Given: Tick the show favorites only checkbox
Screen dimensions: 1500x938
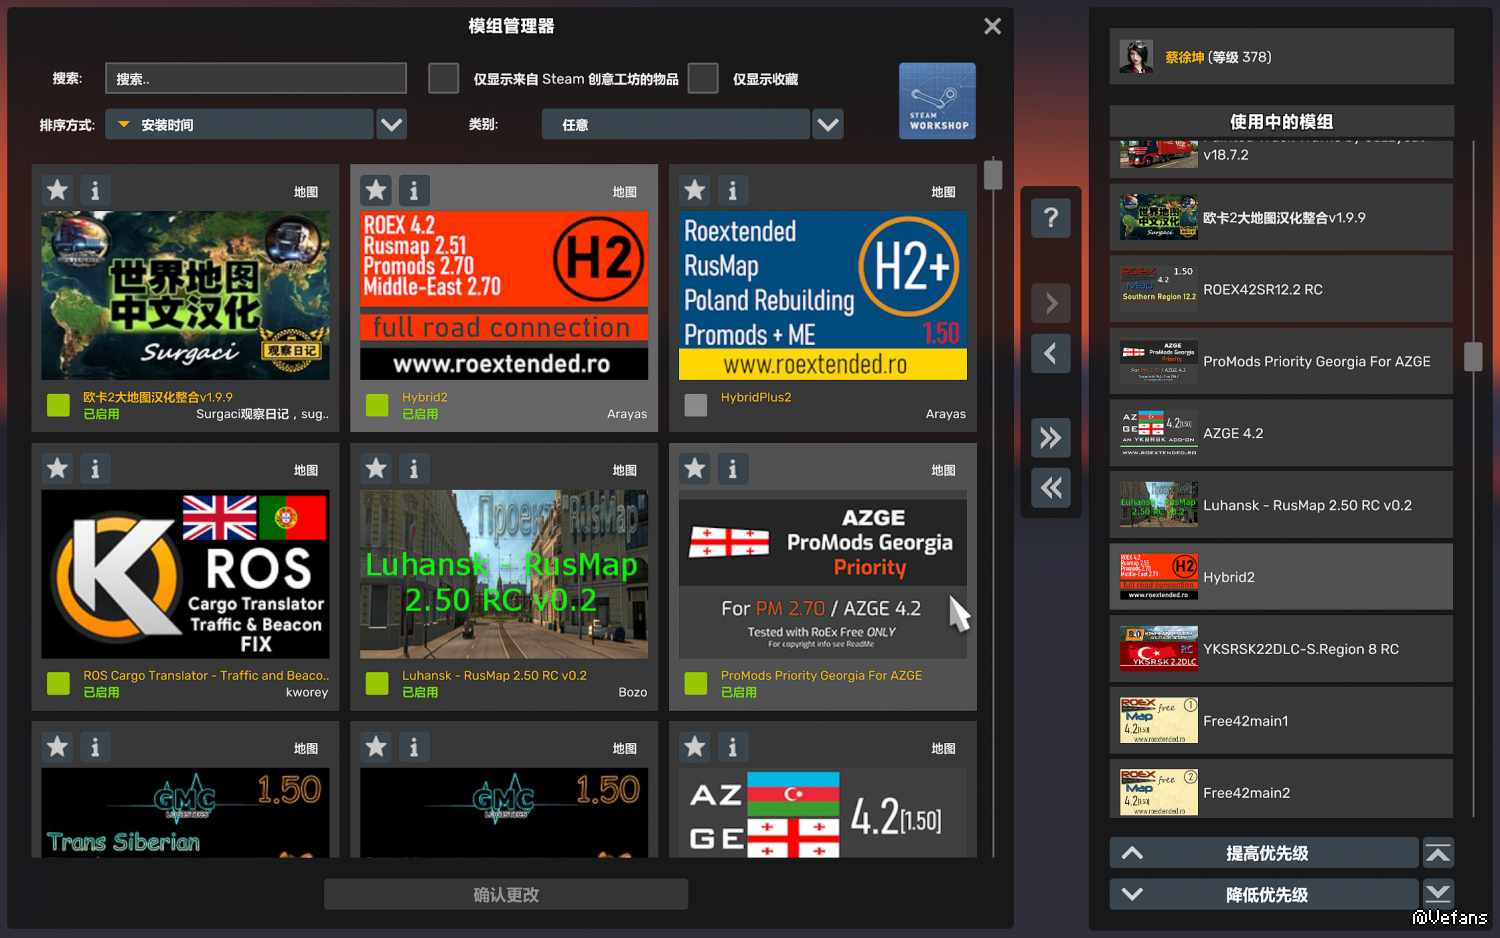Looking at the screenshot, I should 703,78.
